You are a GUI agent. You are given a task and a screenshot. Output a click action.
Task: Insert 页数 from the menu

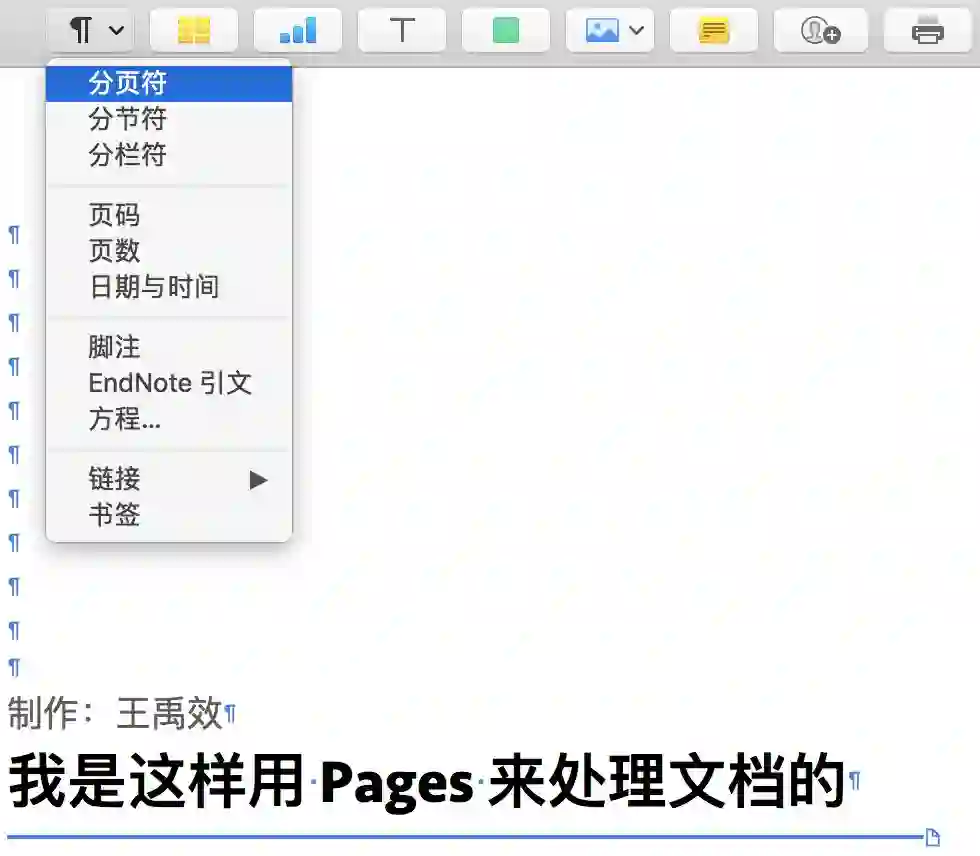click(169, 251)
